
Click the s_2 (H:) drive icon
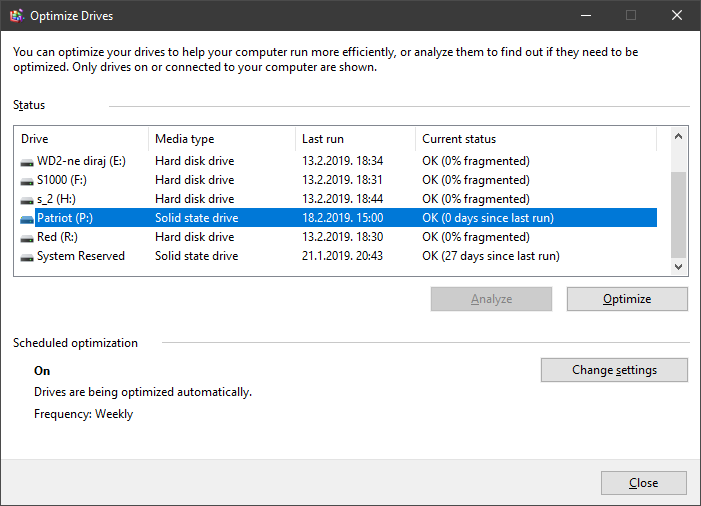(27, 200)
